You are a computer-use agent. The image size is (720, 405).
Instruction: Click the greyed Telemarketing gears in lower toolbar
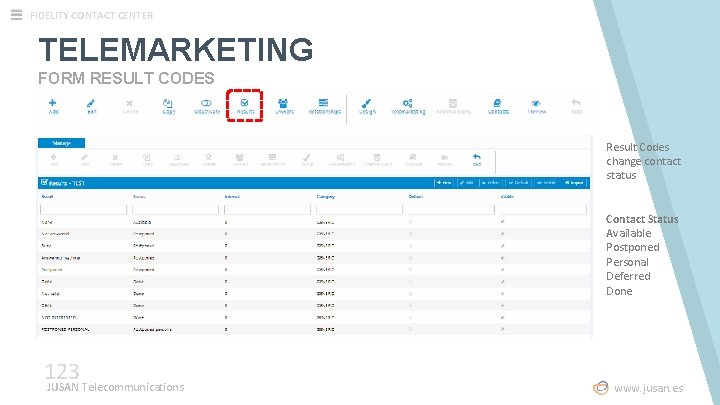point(341,159)
